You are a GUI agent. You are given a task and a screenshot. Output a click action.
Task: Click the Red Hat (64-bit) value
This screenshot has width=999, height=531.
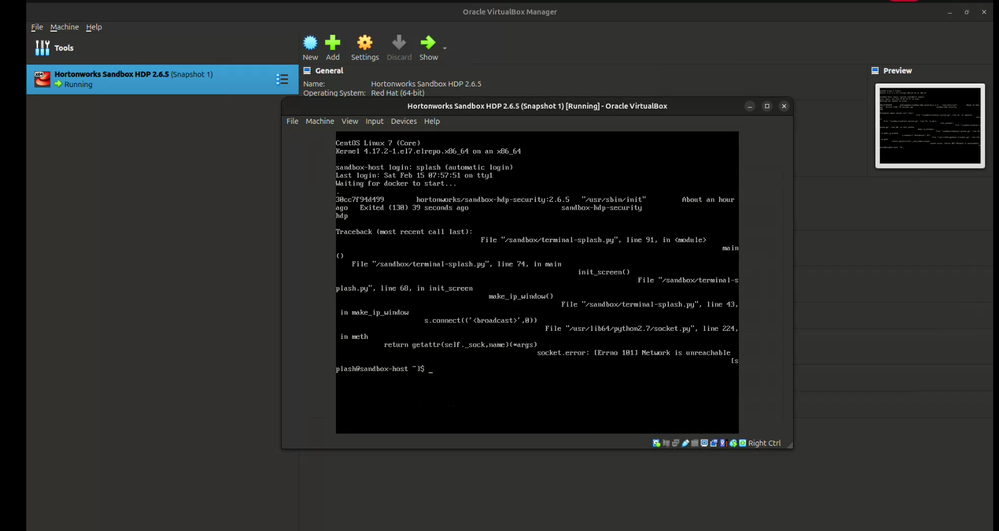pyautogui.click(x=398, y=93)
